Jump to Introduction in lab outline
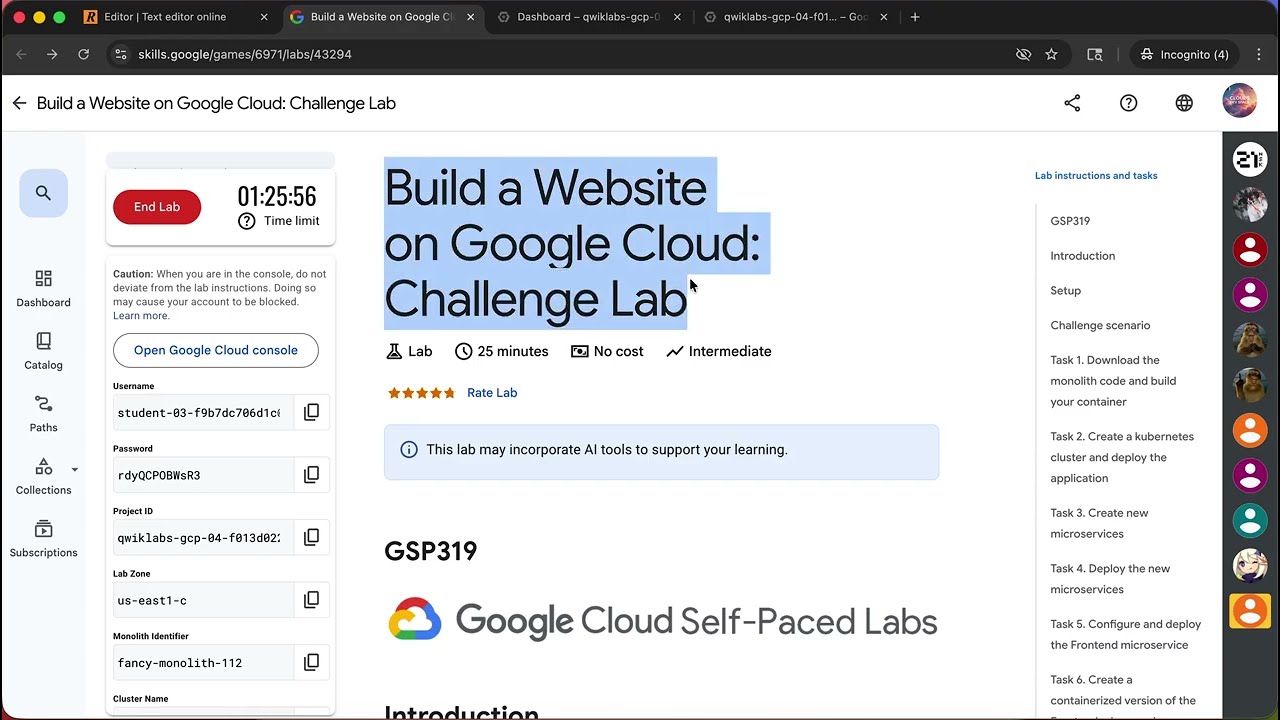 (x=1082, y=256)
